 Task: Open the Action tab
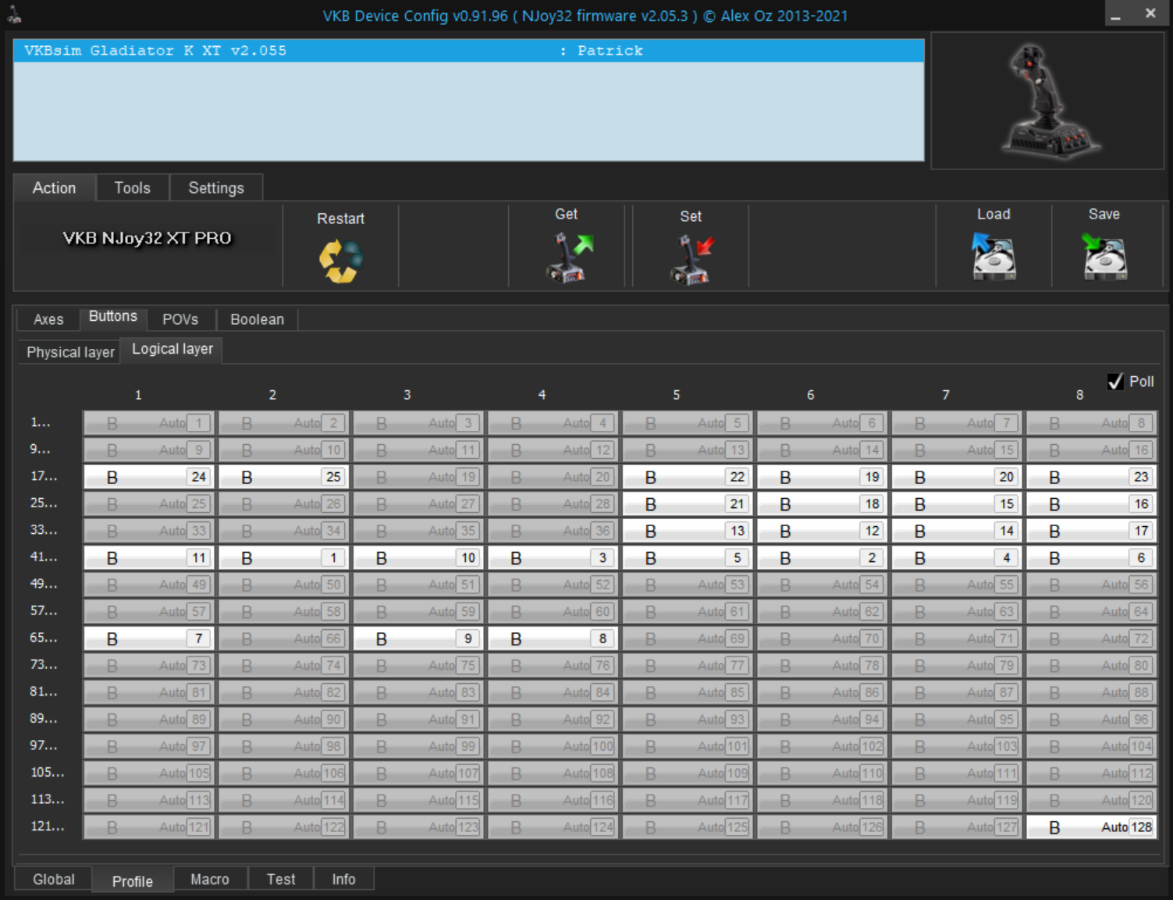tap(54, 188)
